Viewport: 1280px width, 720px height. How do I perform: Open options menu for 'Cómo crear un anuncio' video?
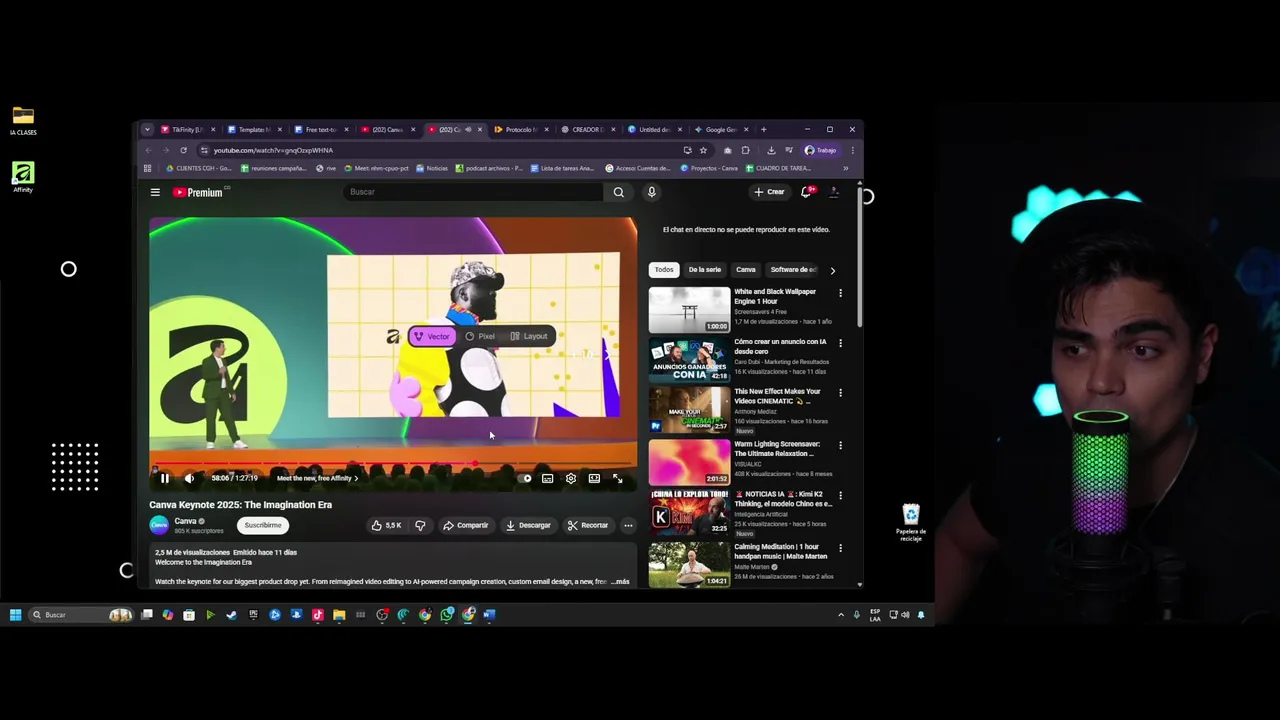point(840,343)
